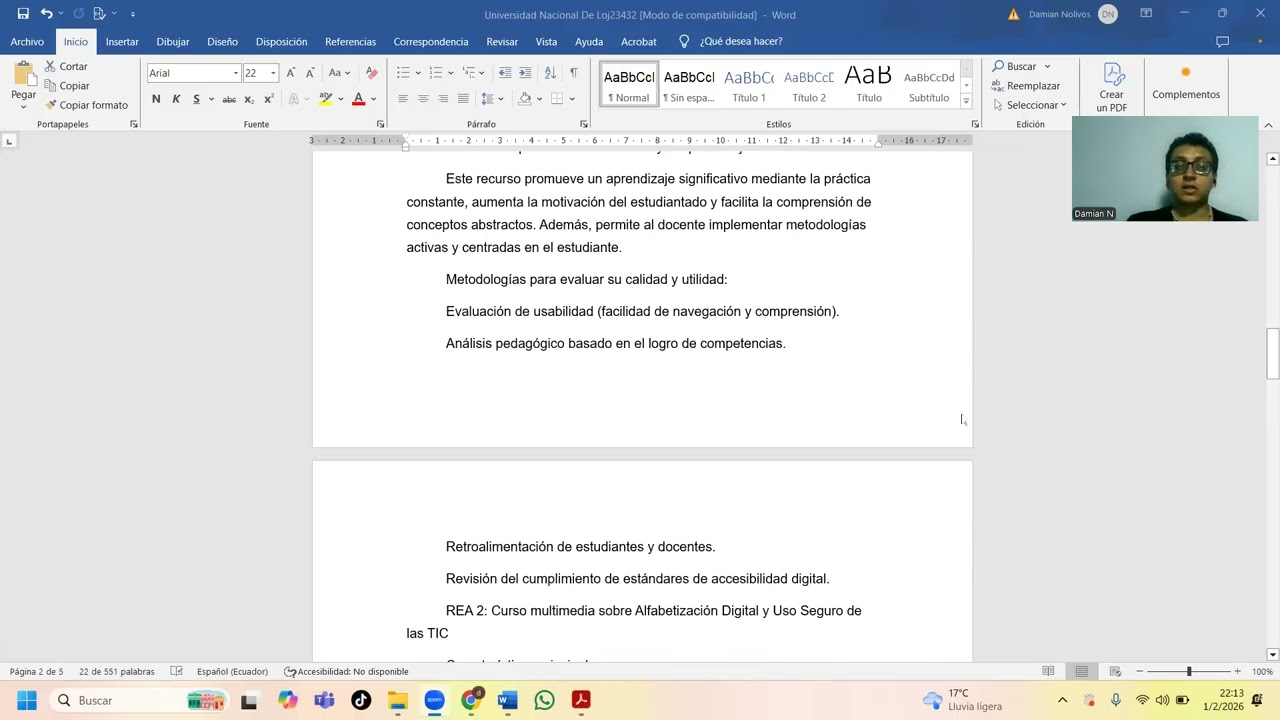Image resolution: width=1280 pixels, height=720 pixels.
Task: Open the change case Aa dropdown
Action: (339, 73)
